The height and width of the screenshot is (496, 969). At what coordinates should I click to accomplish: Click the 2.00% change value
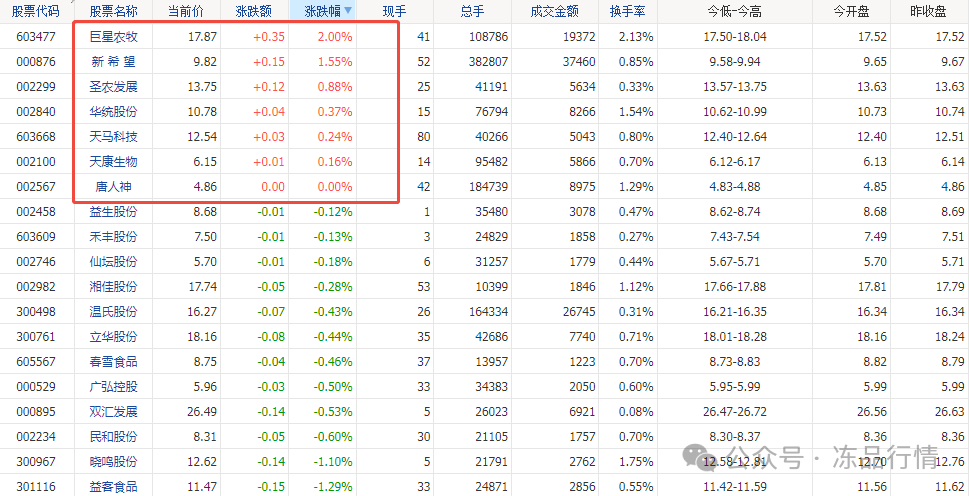pos(335,37)
